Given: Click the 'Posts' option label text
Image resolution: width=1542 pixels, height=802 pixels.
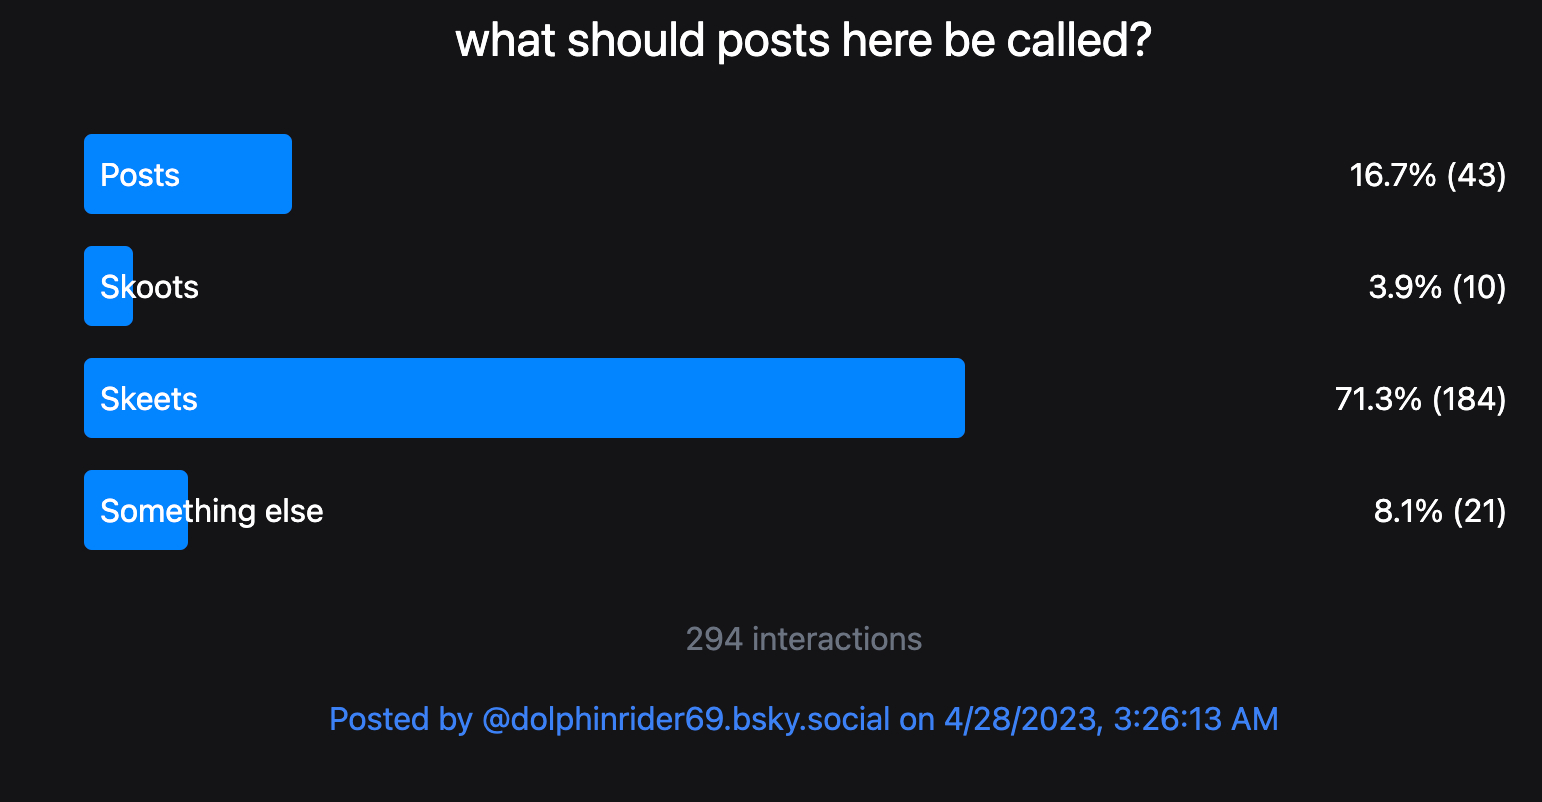Looking at the screenshot, I should pyautogui.click(x=140, y=175).
